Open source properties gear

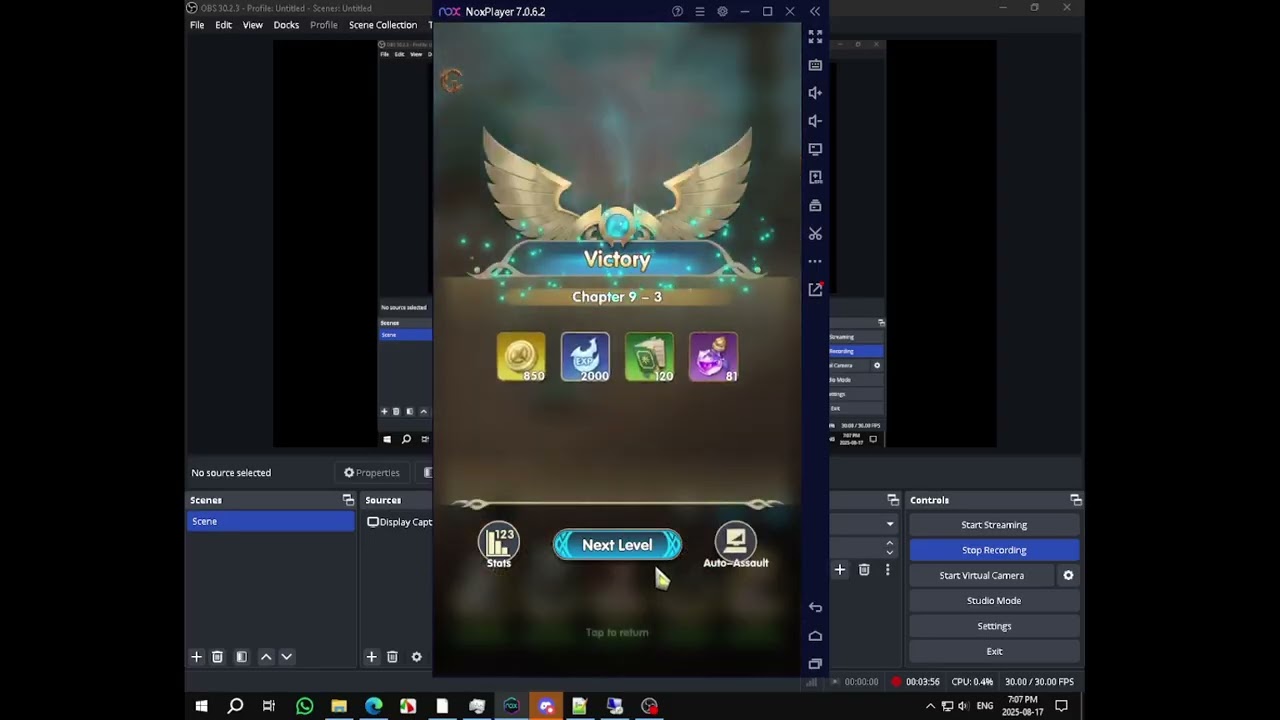(x=416, y=657)
